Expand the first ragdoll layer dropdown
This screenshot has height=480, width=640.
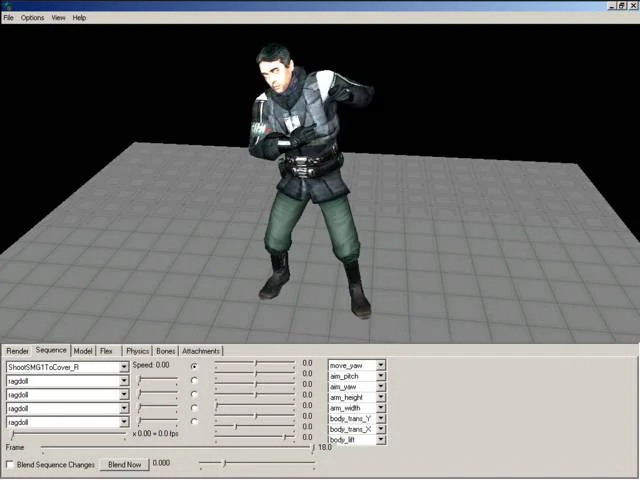pos(124,381)
